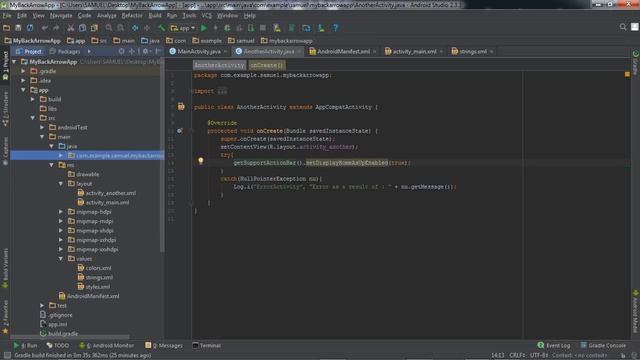Open the Build menu
Viewport: 640px width, 360px height.
(154, 16)
